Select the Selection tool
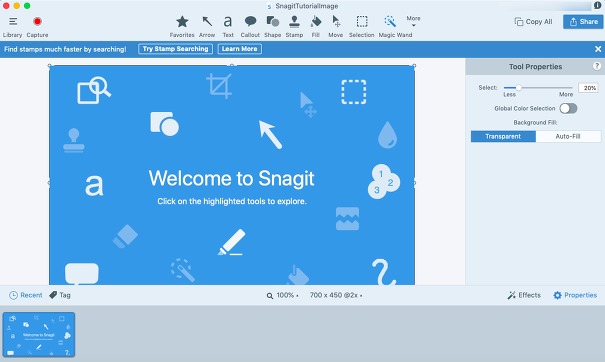 (362, 26)
